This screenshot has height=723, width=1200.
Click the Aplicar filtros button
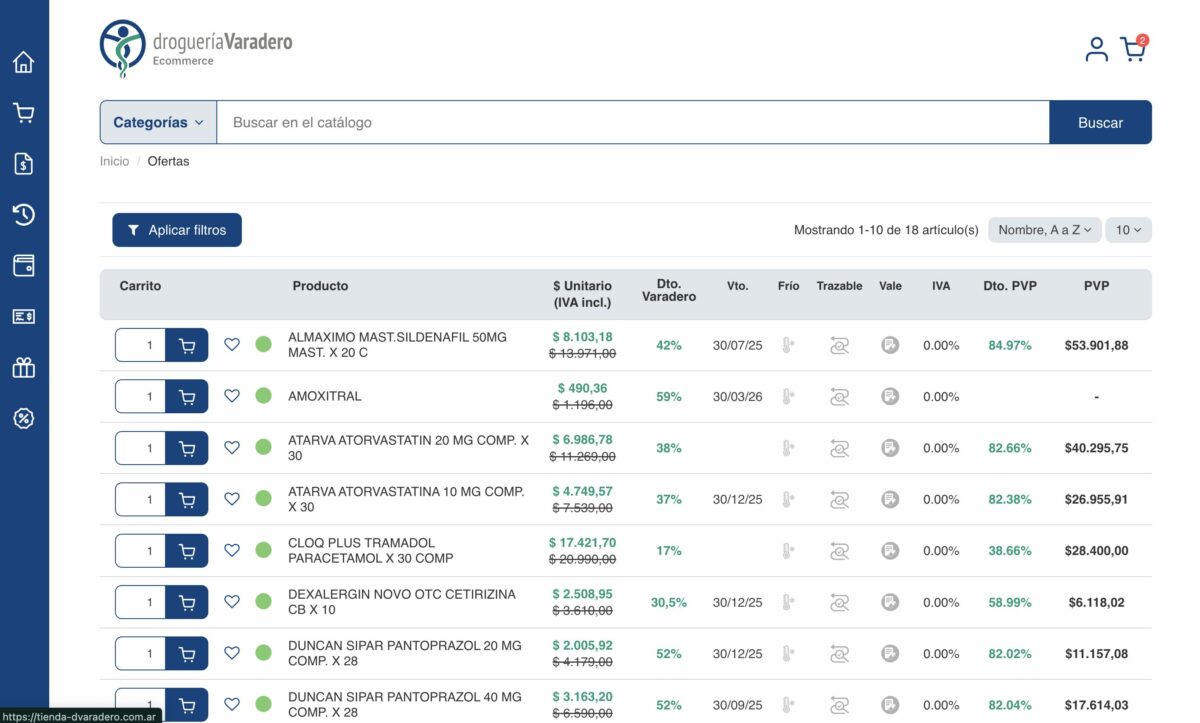177,230
